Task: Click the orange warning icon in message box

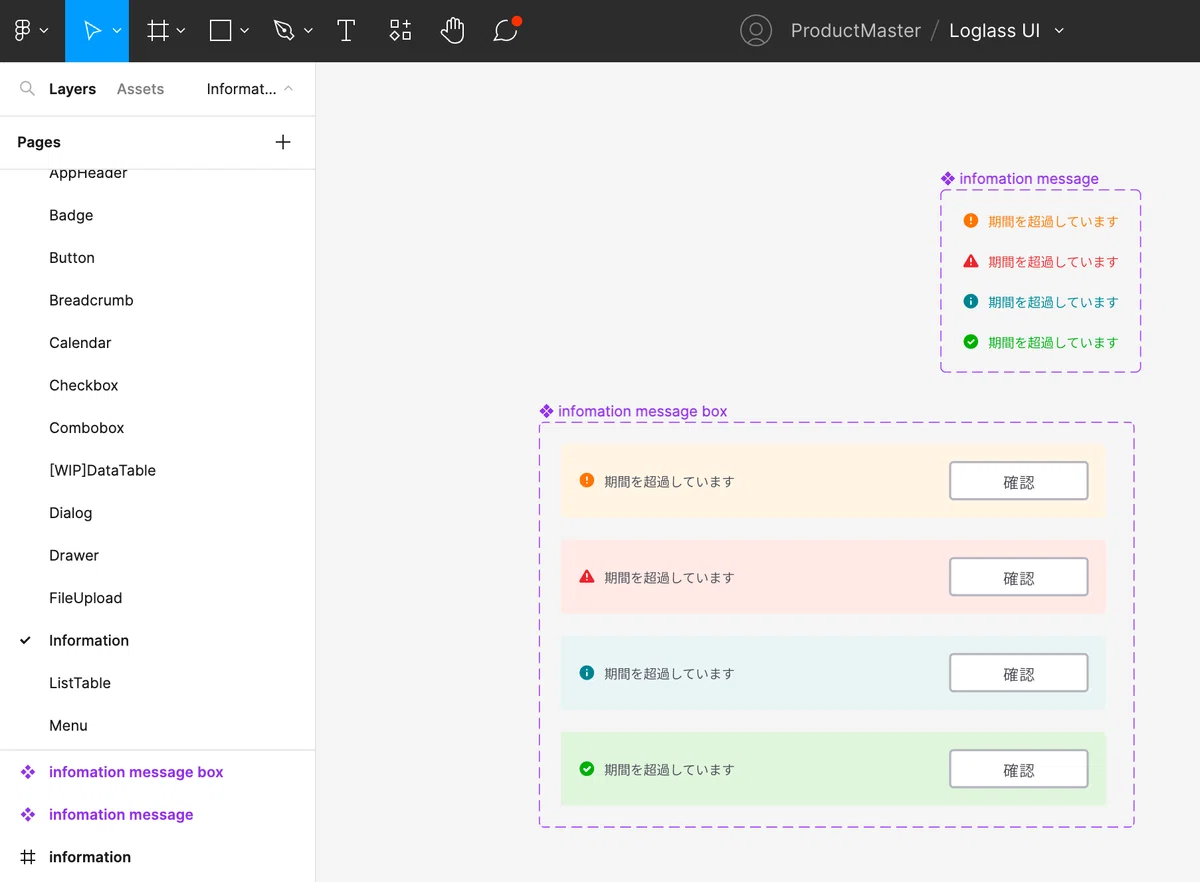Action: 587,480
